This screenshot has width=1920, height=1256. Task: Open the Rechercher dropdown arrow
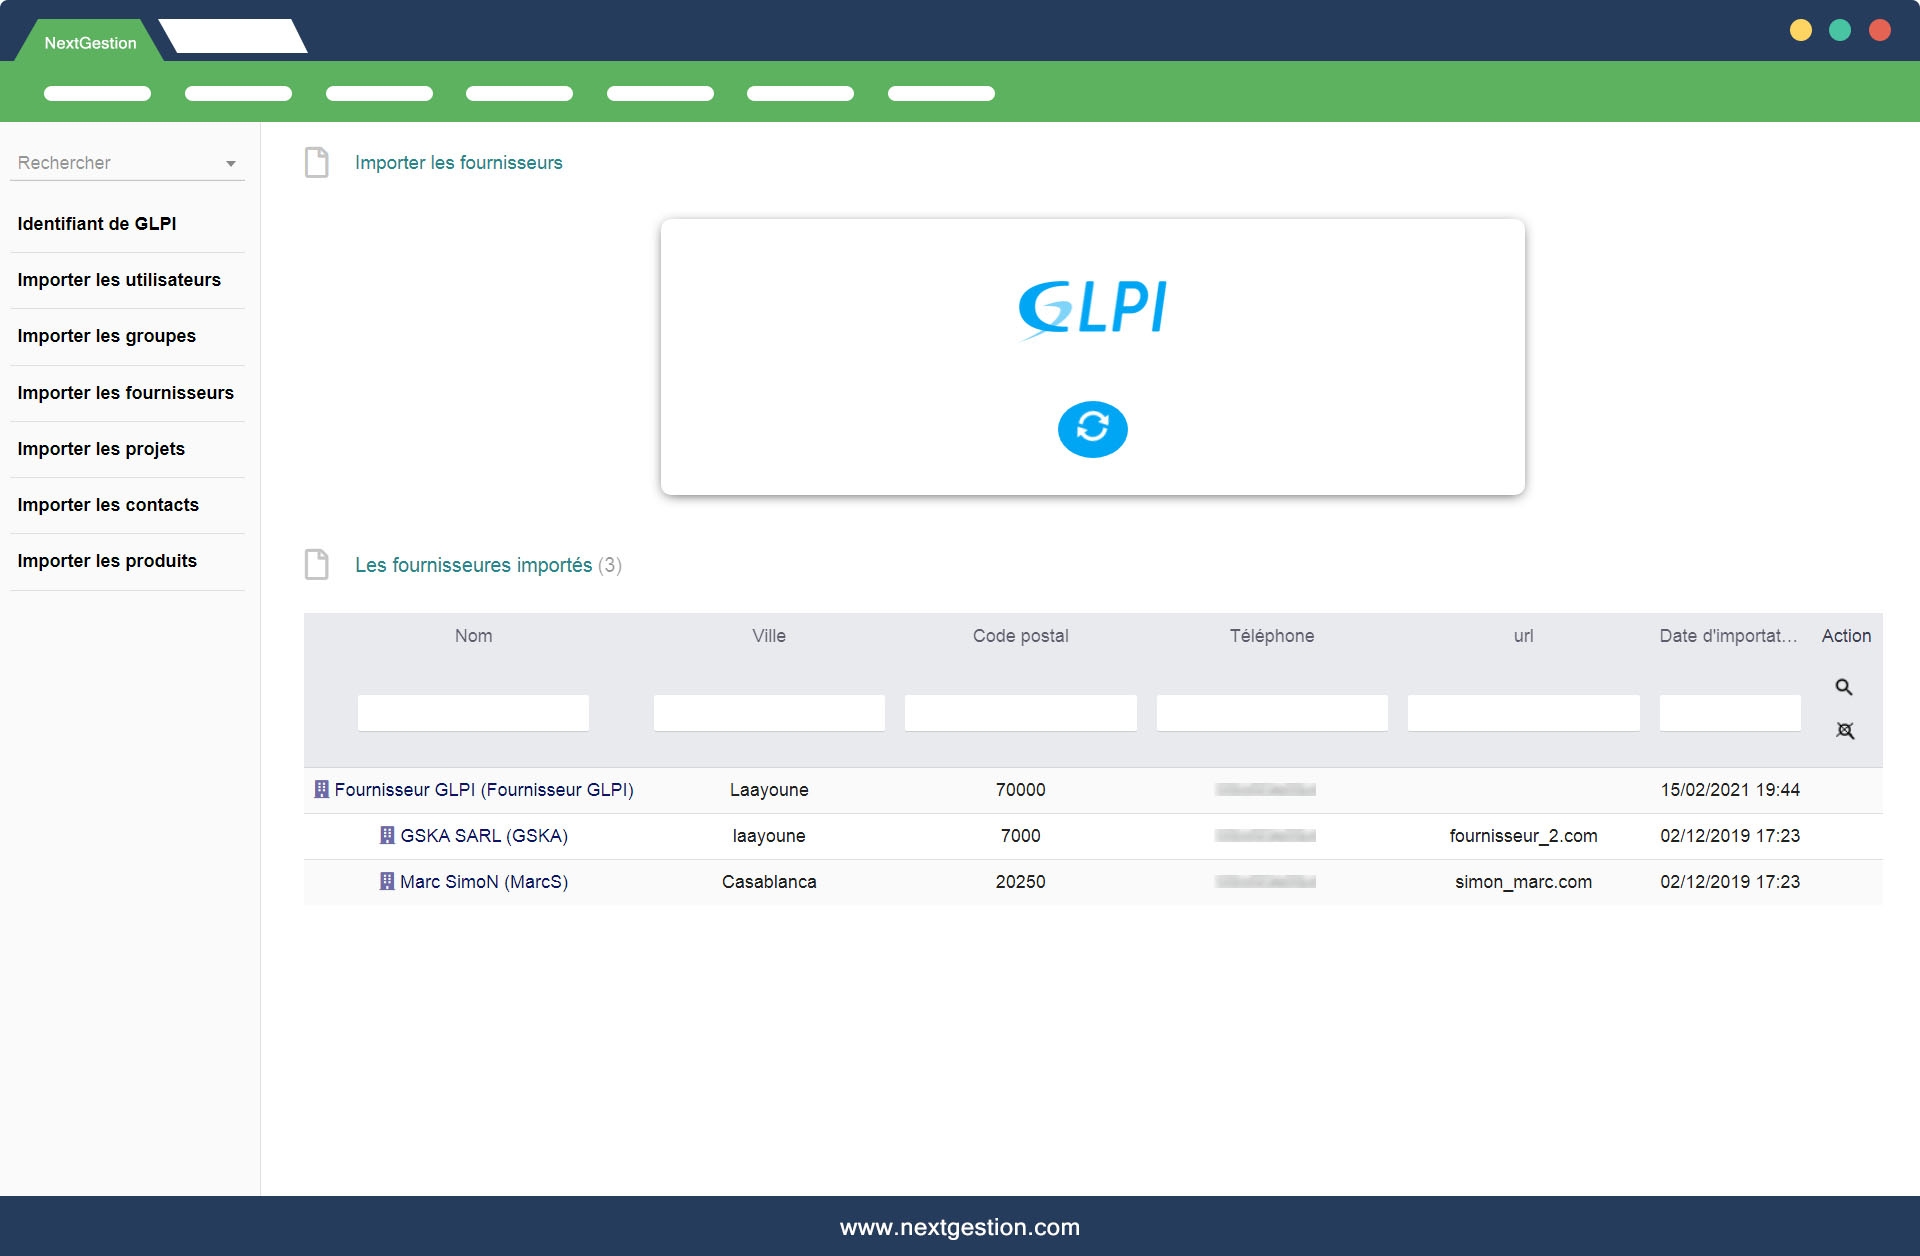231,163
